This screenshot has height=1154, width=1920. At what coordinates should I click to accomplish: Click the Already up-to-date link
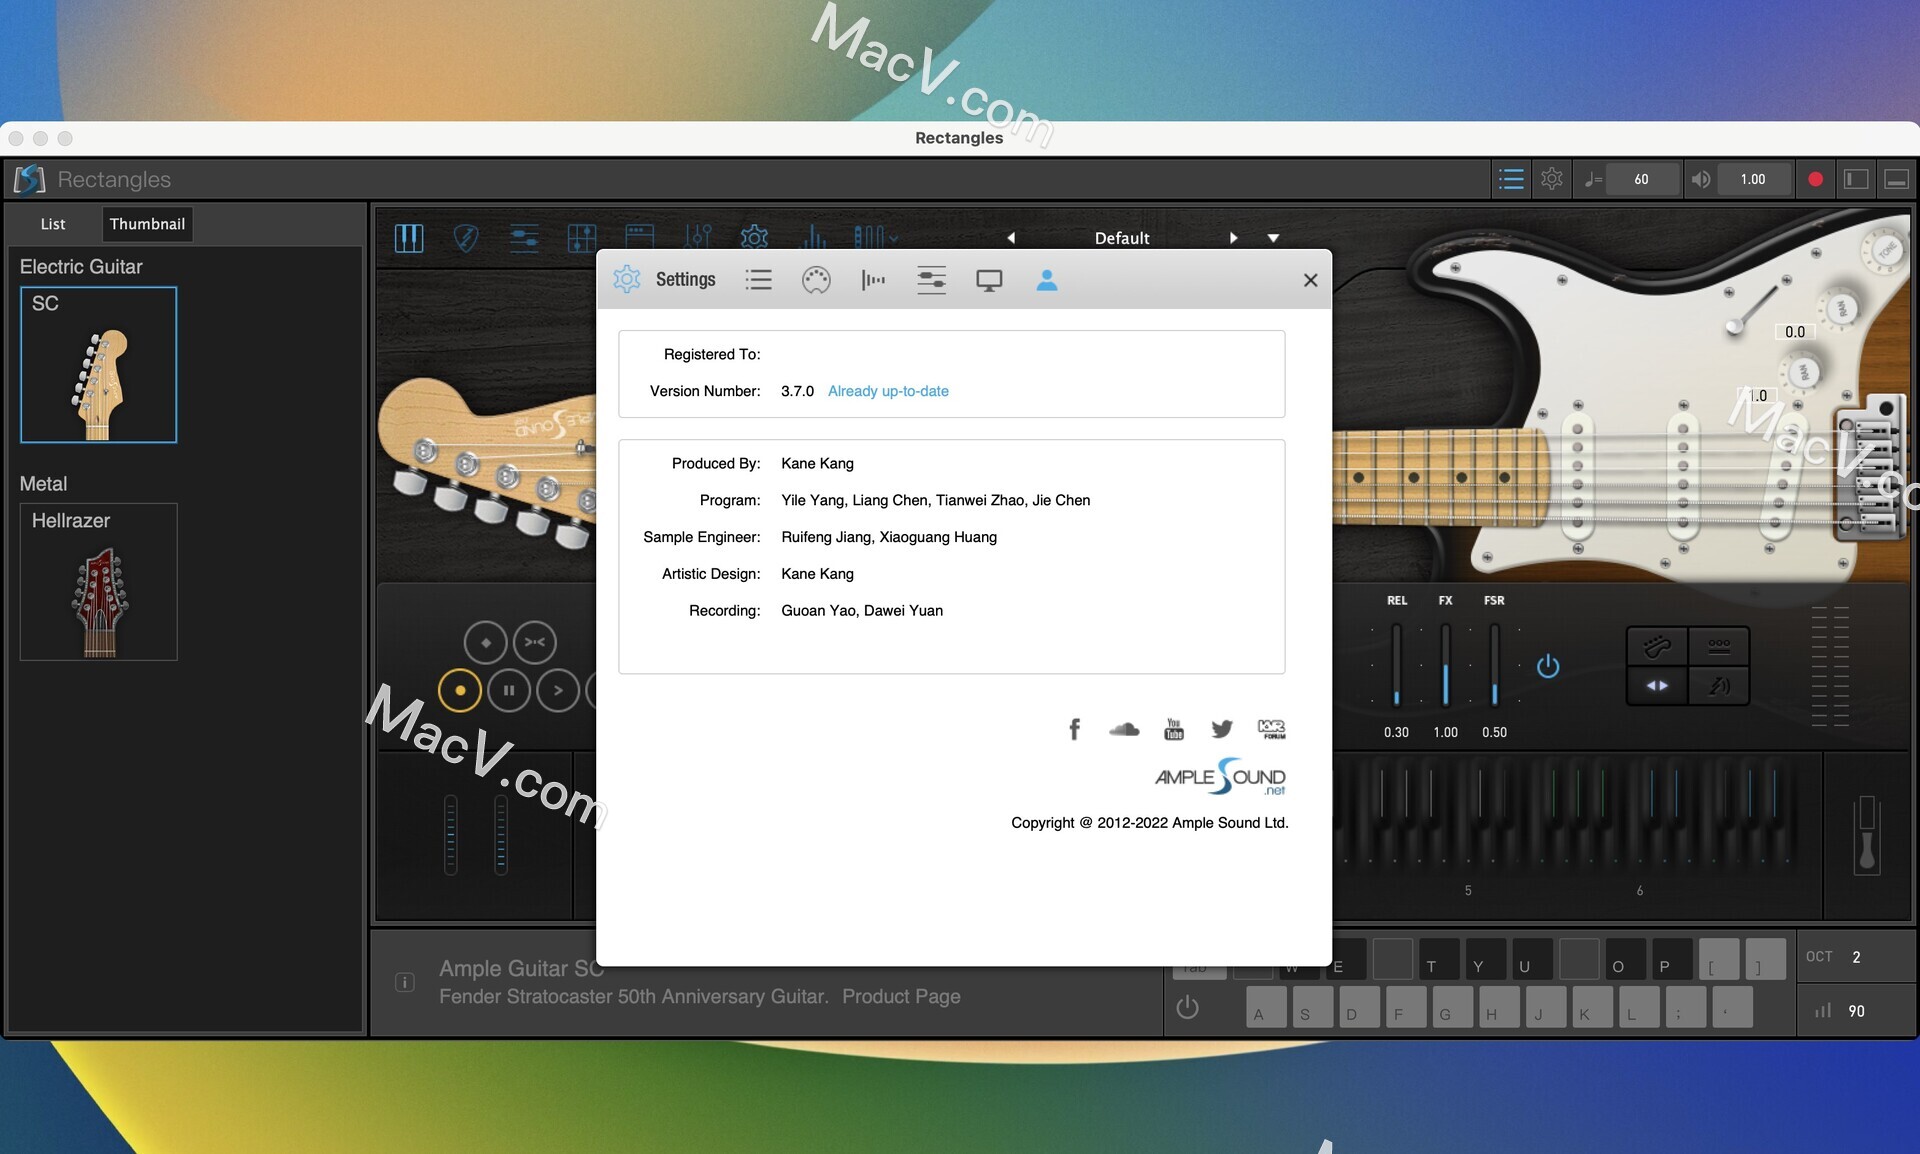click(x=887, y=391)
